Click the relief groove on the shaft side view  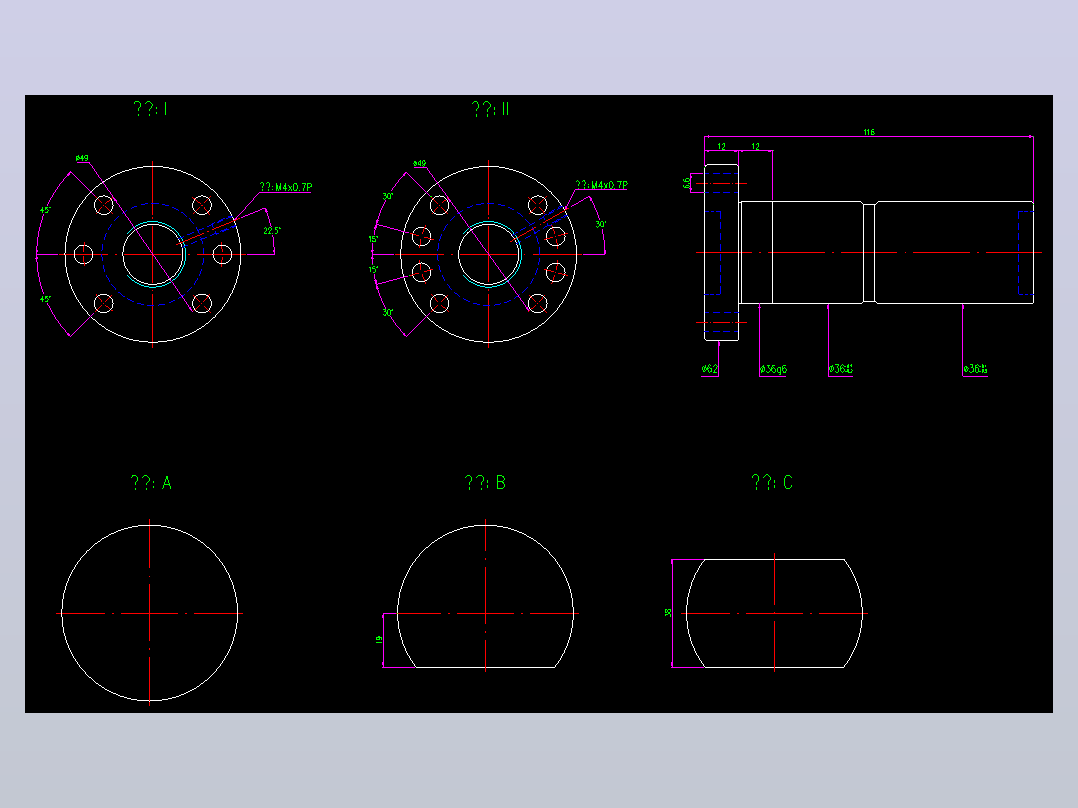[x=869, y=252]
